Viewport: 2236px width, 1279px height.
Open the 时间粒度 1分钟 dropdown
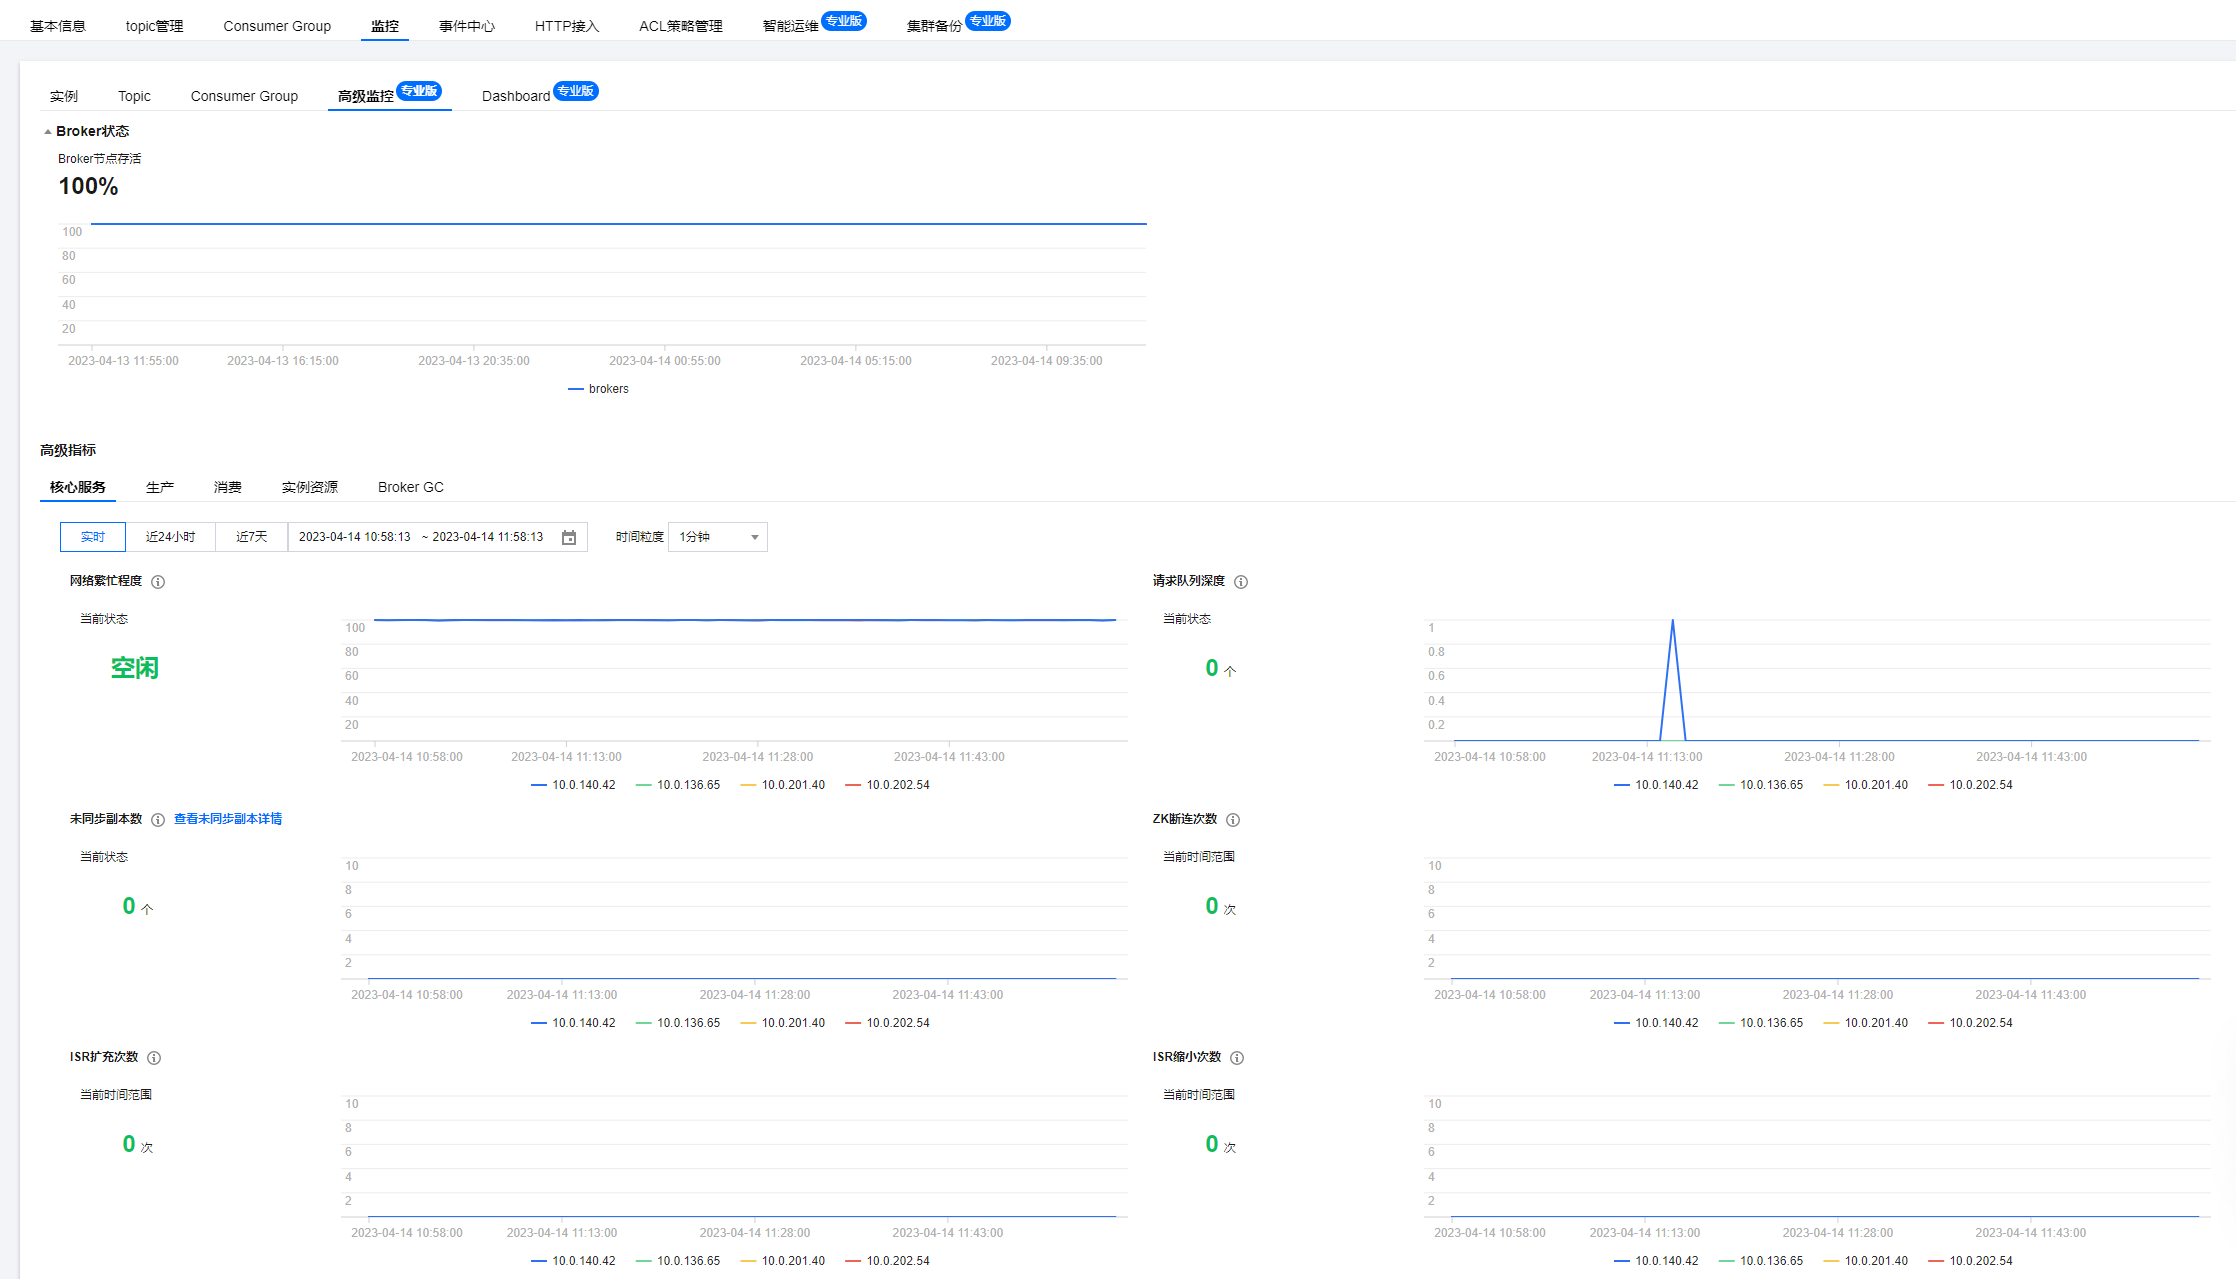[717, 537]
